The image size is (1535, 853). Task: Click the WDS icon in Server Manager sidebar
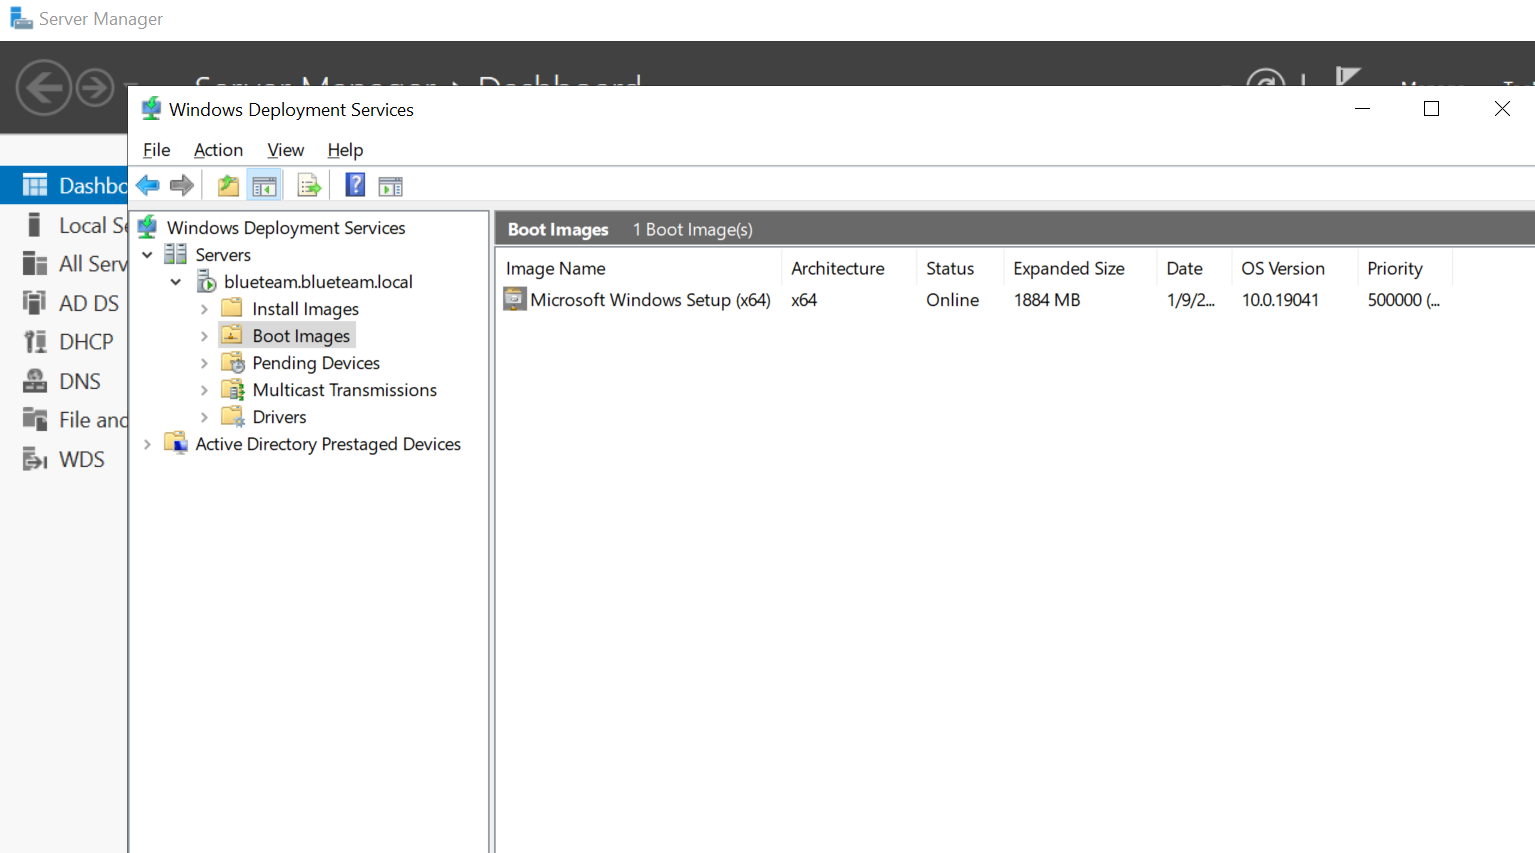35,459
